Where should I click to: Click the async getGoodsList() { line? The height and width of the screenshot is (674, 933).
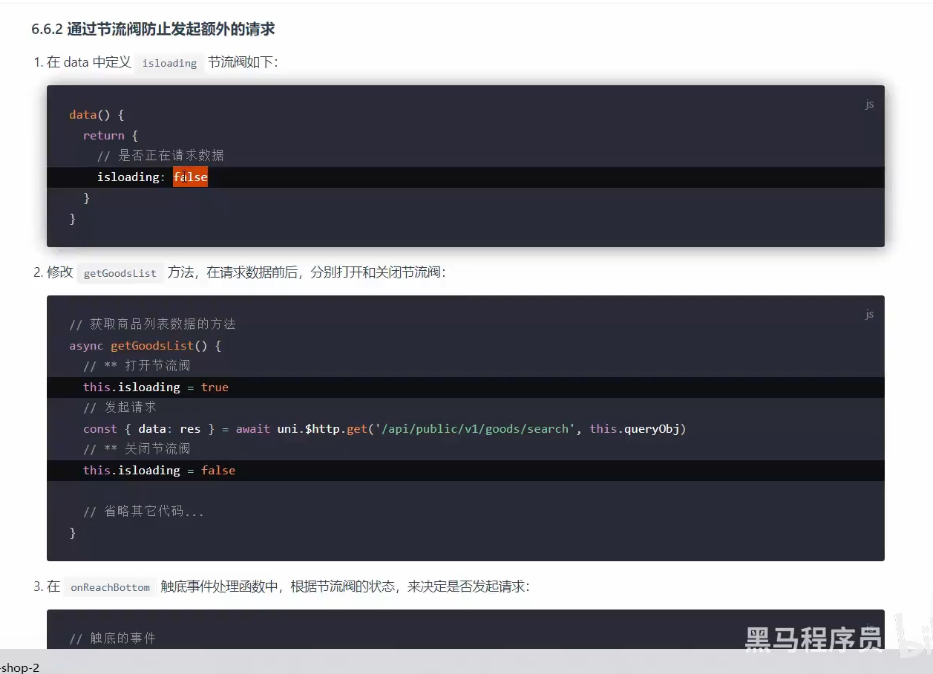point(145,346)
